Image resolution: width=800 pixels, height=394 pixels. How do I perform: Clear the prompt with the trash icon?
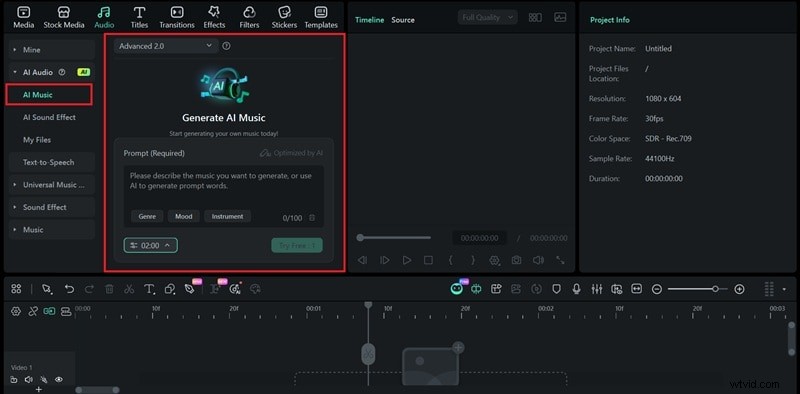click(x=312, y=218)
